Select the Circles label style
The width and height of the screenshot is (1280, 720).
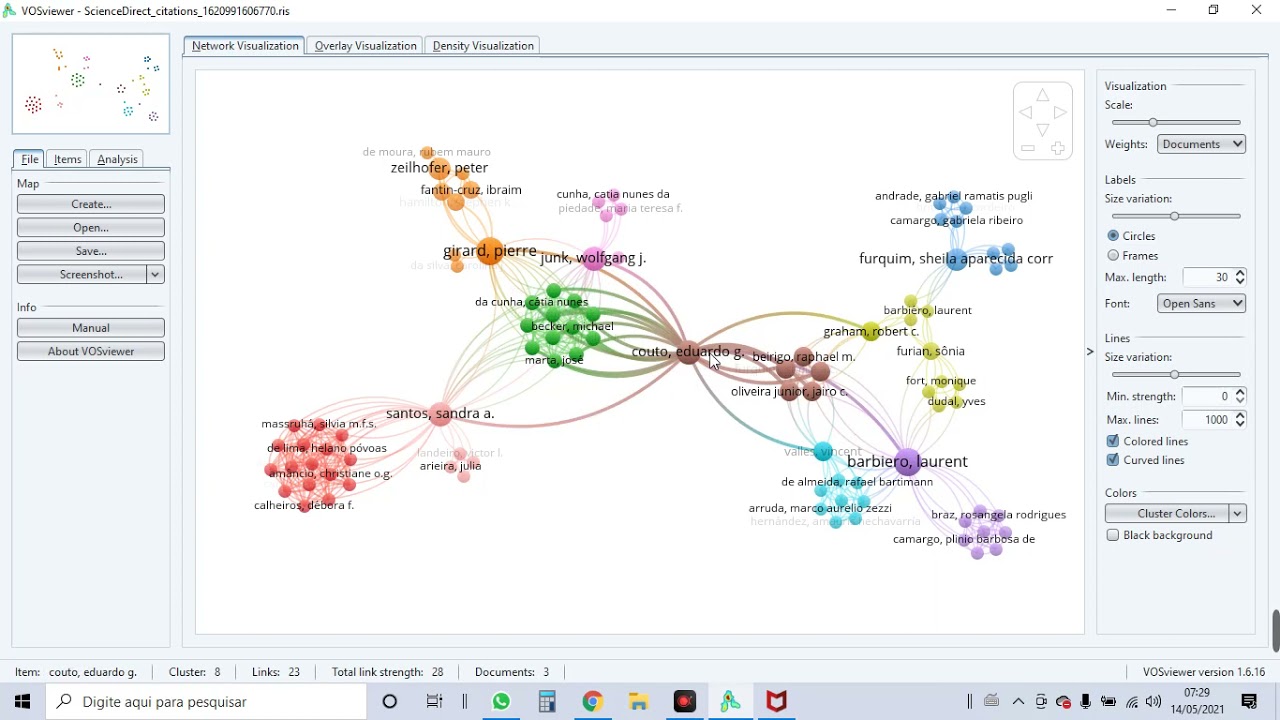click(1113, 236)
